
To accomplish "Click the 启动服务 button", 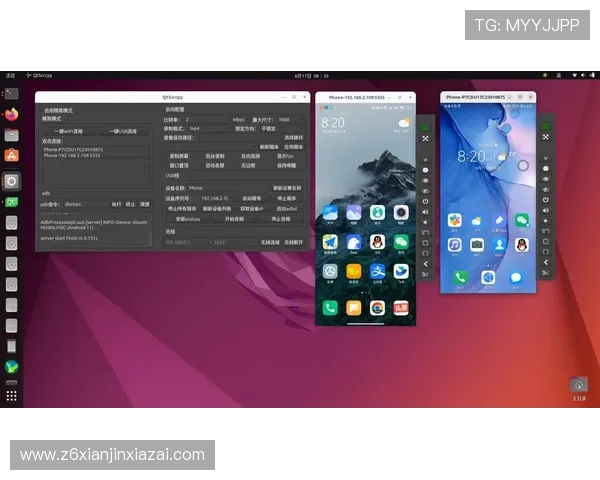I will [253, 198].
